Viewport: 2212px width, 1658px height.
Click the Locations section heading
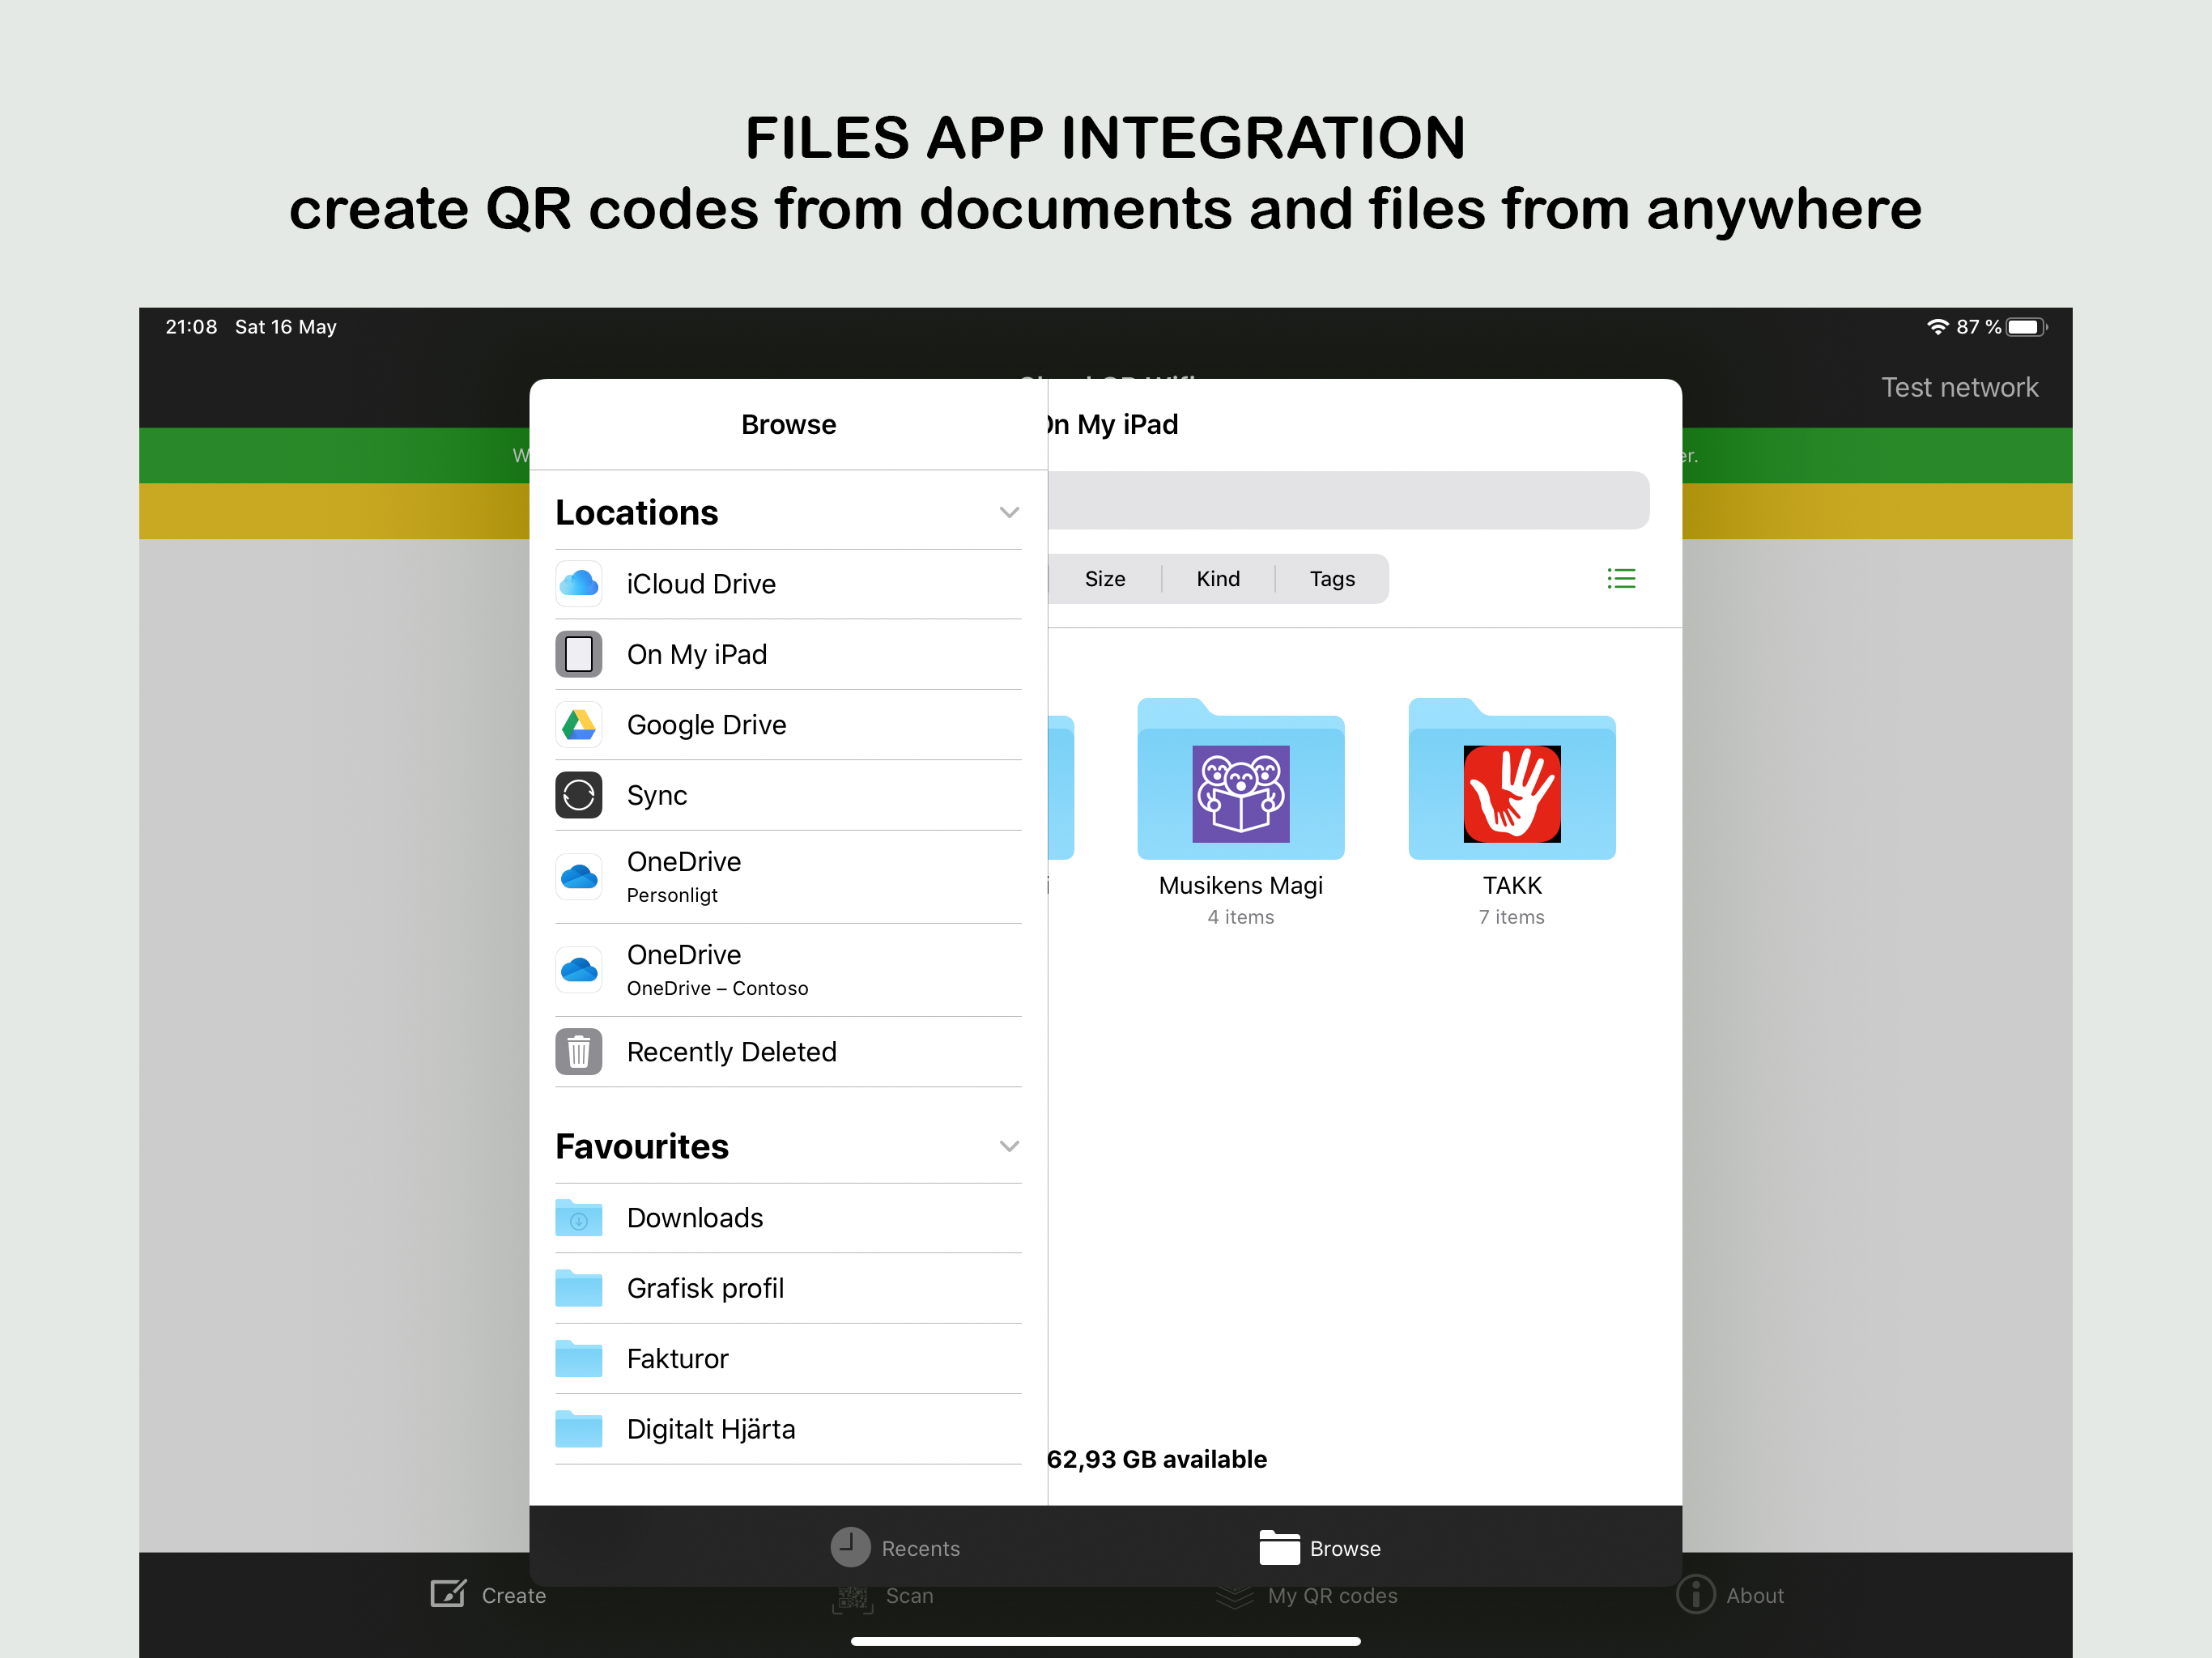[637, 513]
